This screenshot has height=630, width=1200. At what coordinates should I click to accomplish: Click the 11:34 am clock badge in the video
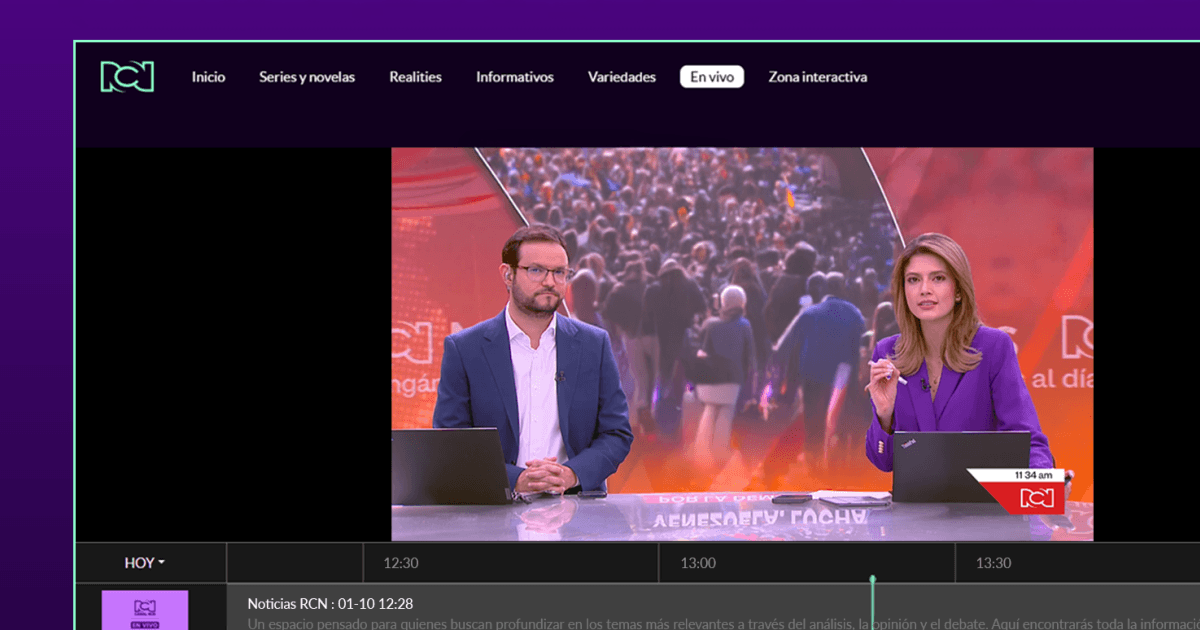point(1036,475)
